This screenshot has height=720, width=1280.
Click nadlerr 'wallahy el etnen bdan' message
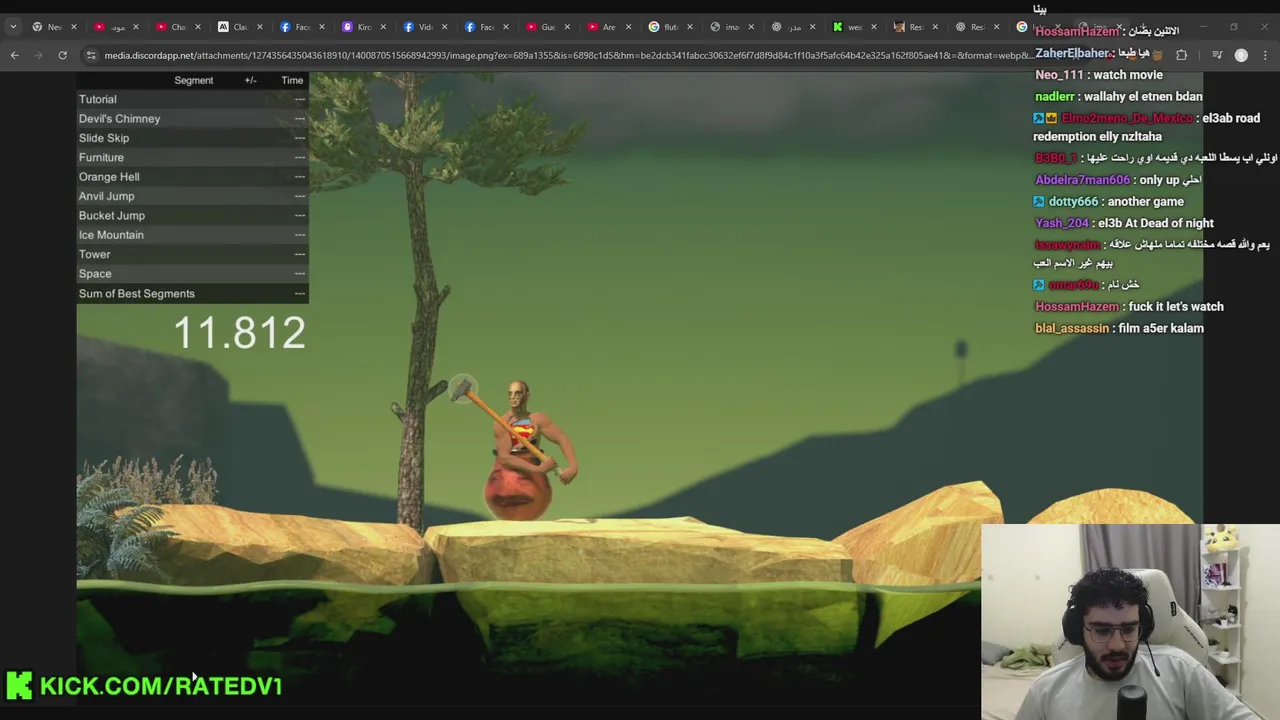coord(1119,97)
